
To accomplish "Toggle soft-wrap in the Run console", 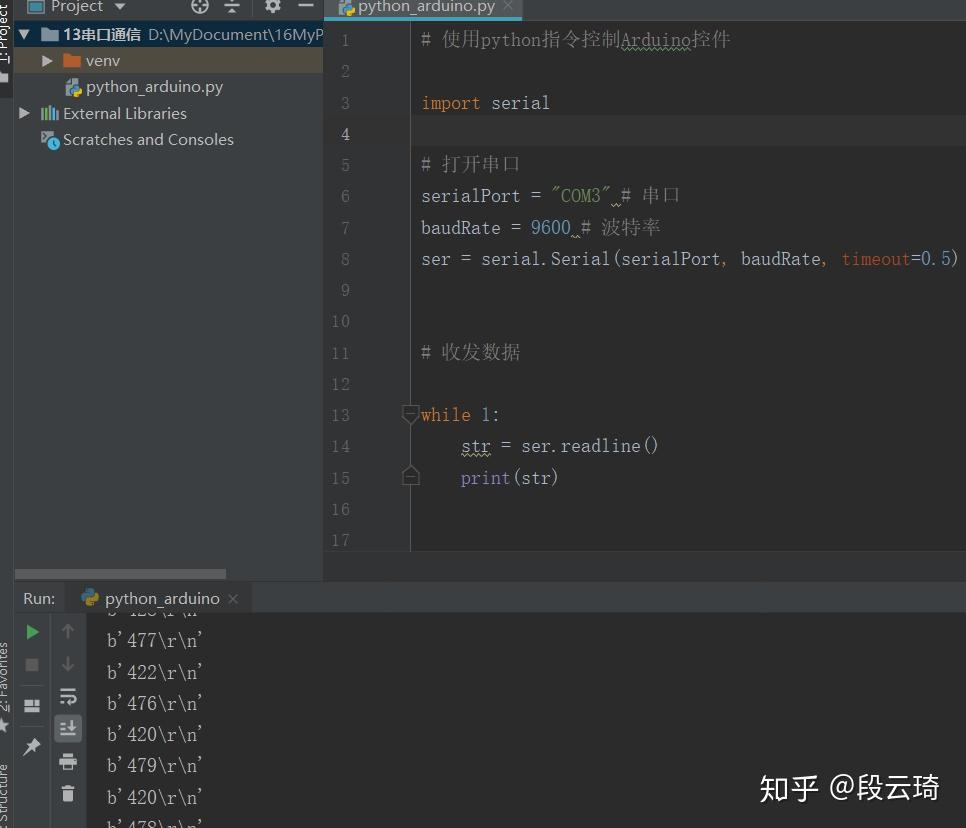I will click(67, 697).
